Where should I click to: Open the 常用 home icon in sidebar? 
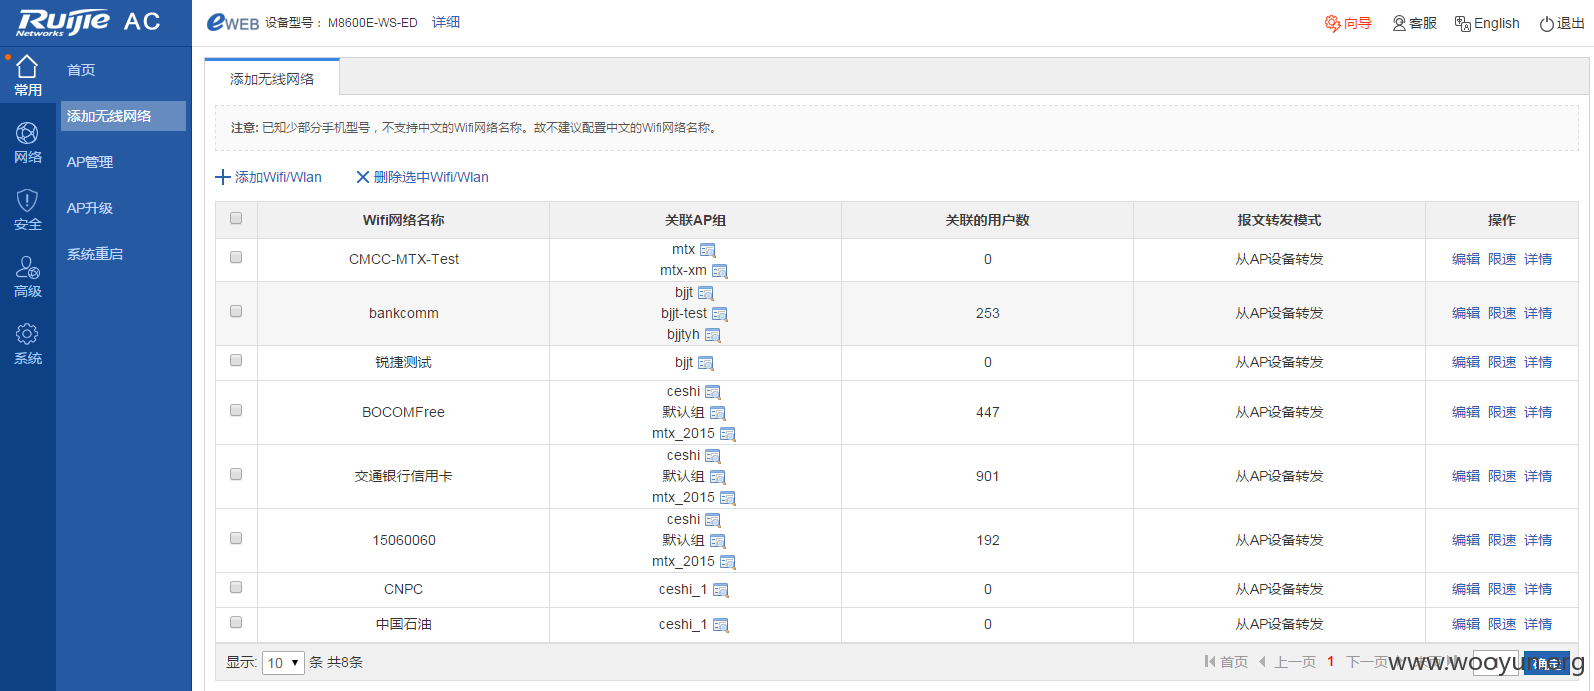[27, 76]
